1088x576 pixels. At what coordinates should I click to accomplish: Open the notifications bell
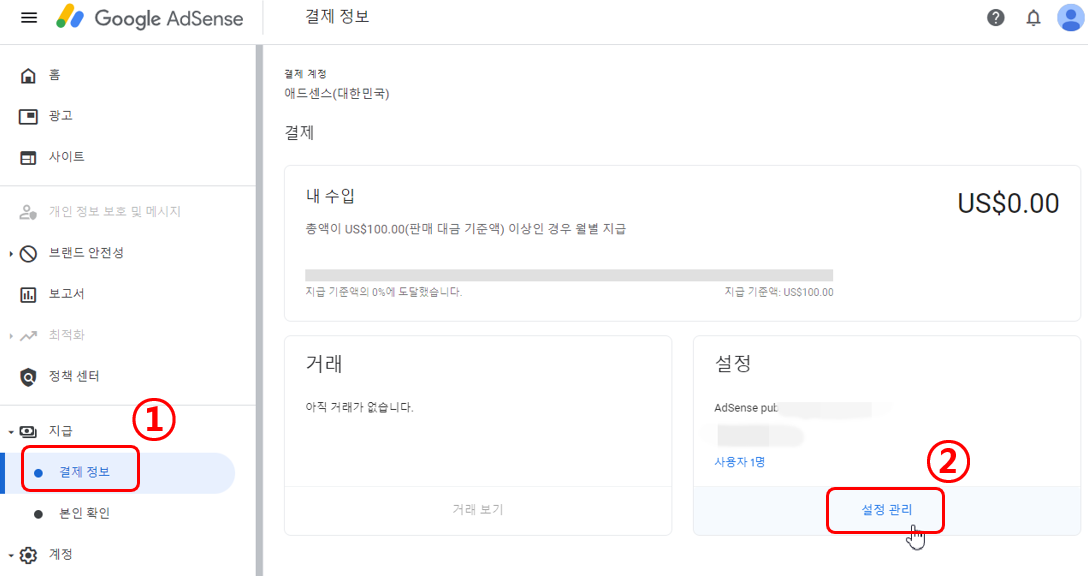click(1033, 17)
